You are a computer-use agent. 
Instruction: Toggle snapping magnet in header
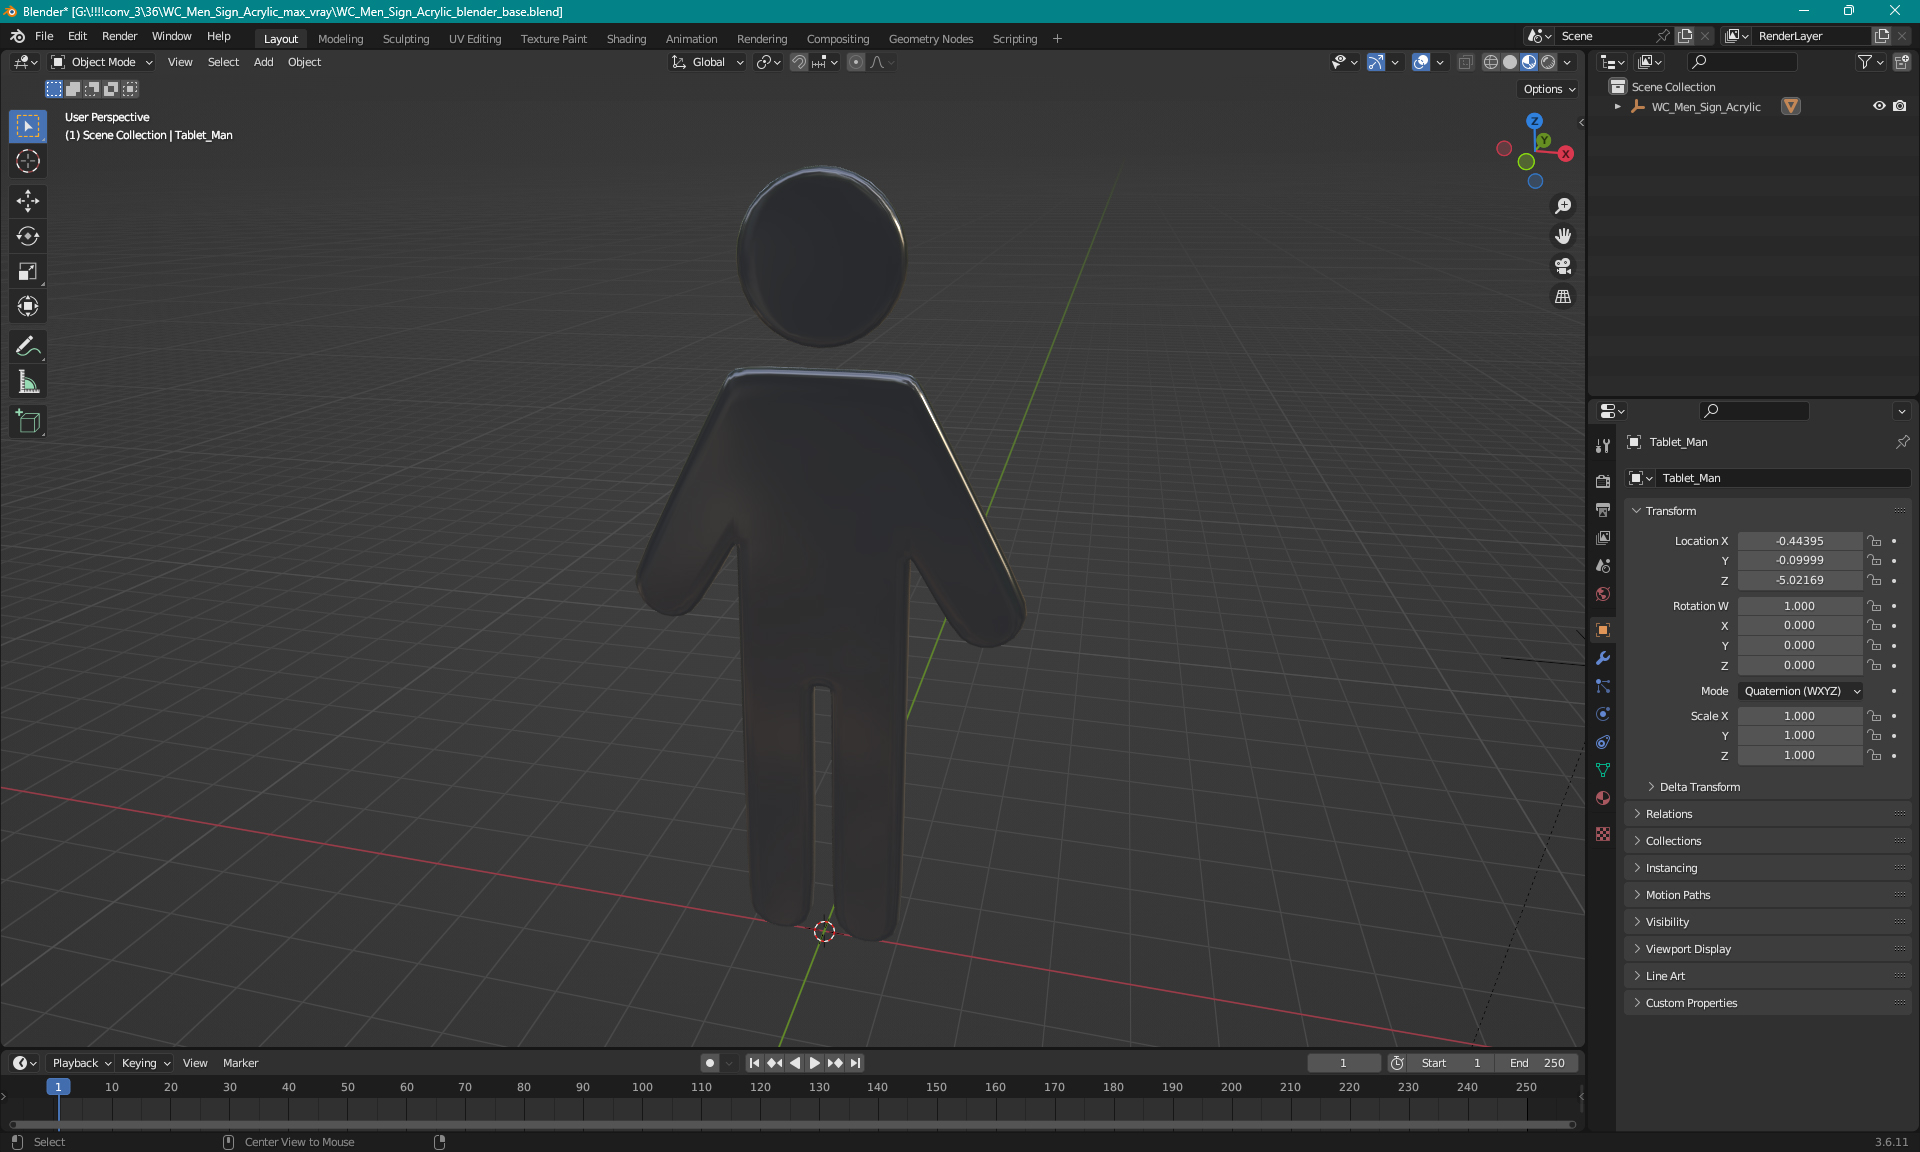click(x=799, y=62)
